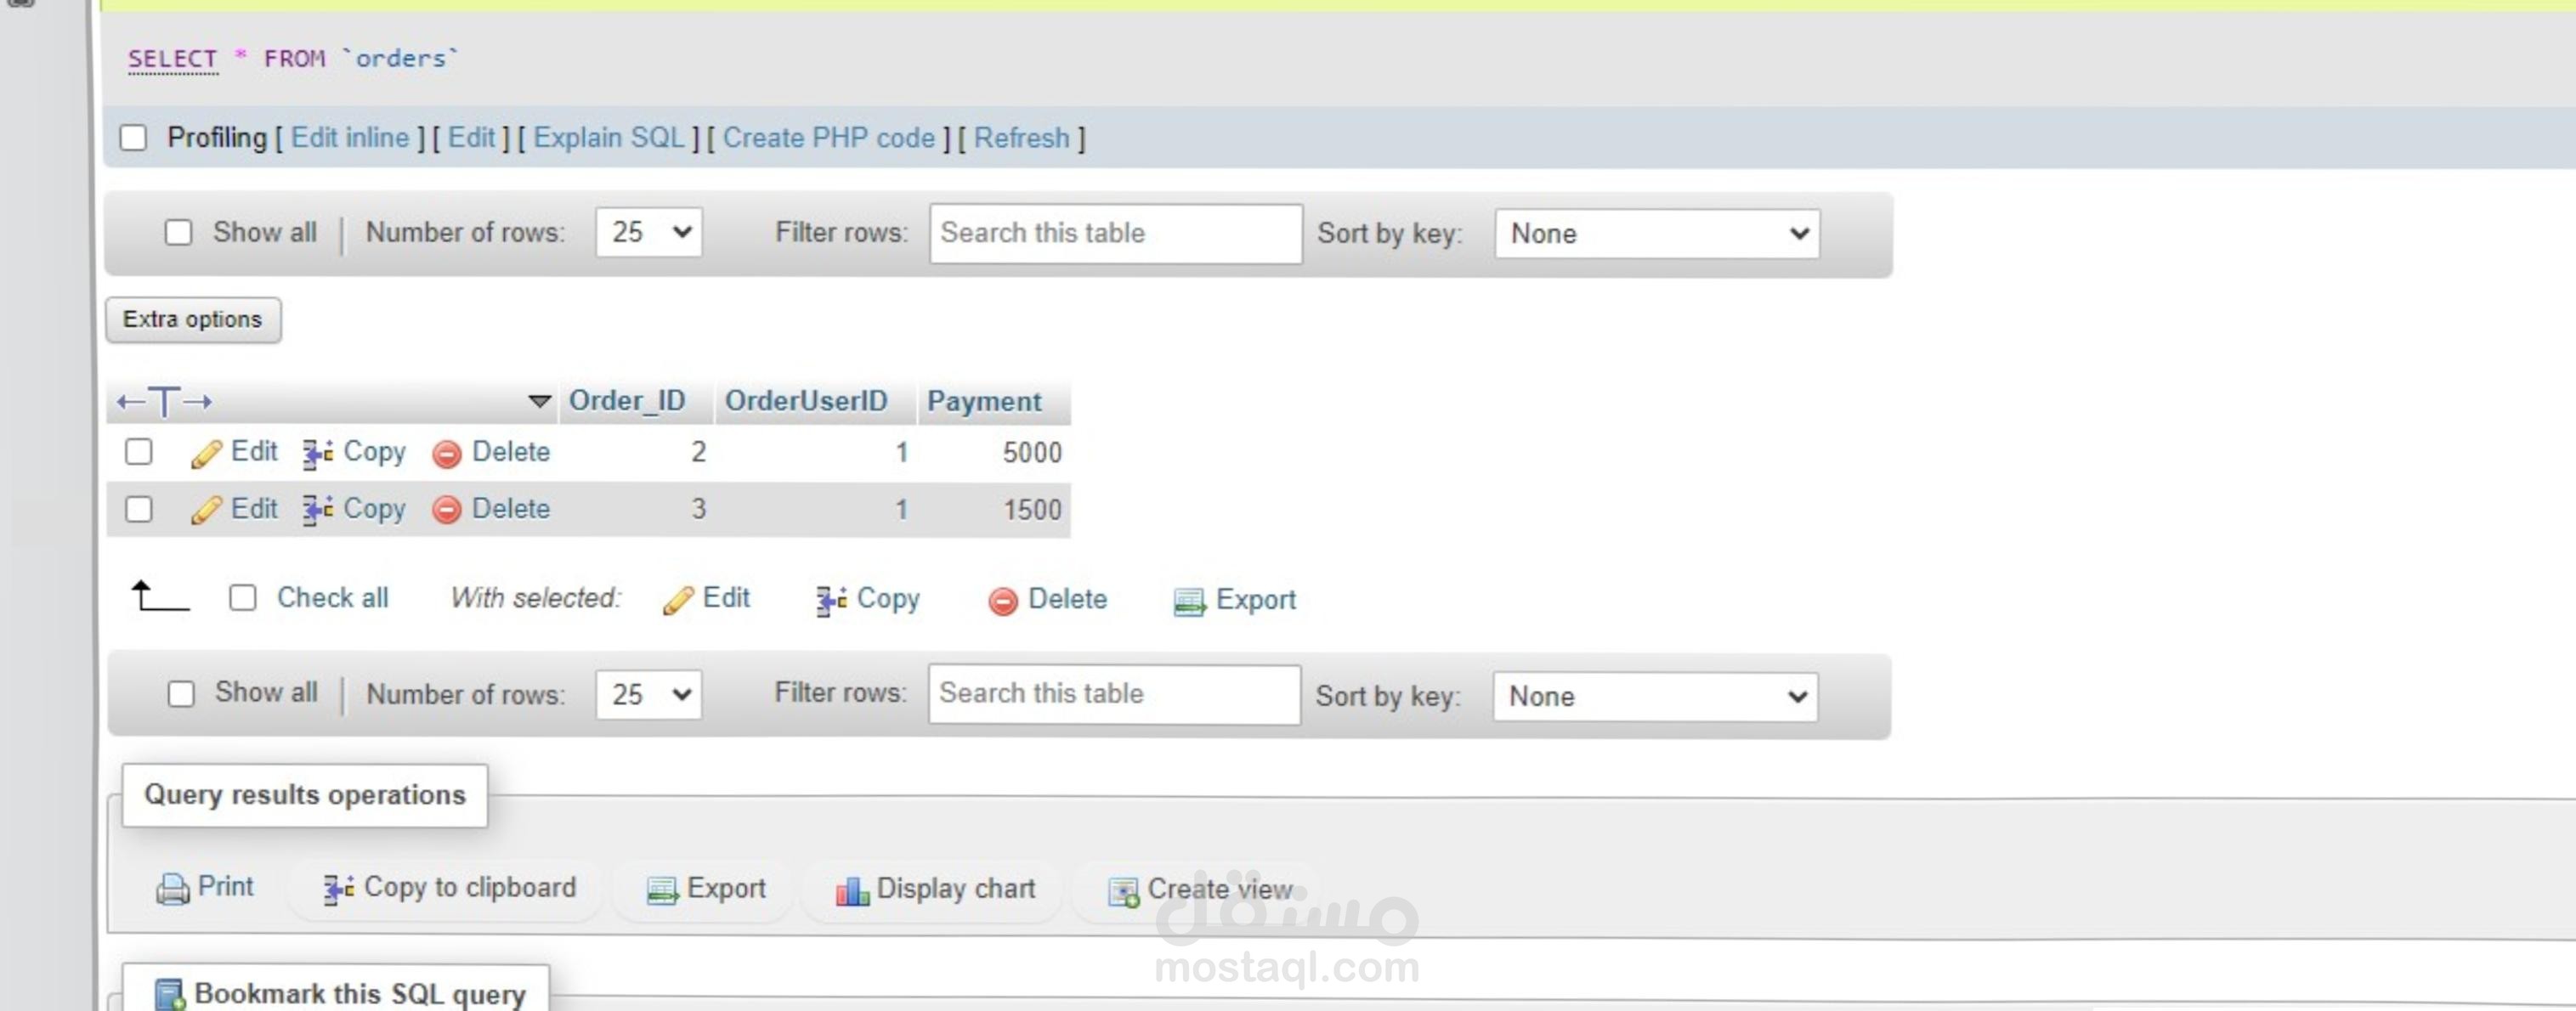Click red Delete icon in With selected
This screenshot has width=2576, height=1011.
[x=1002, y=601]
